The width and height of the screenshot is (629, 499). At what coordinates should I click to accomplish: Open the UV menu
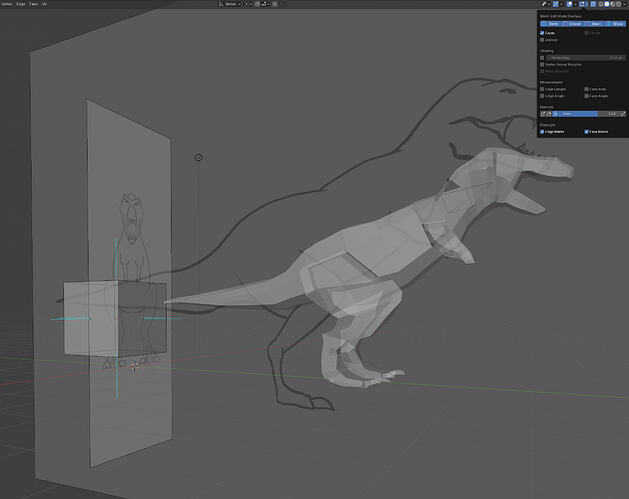45,4
